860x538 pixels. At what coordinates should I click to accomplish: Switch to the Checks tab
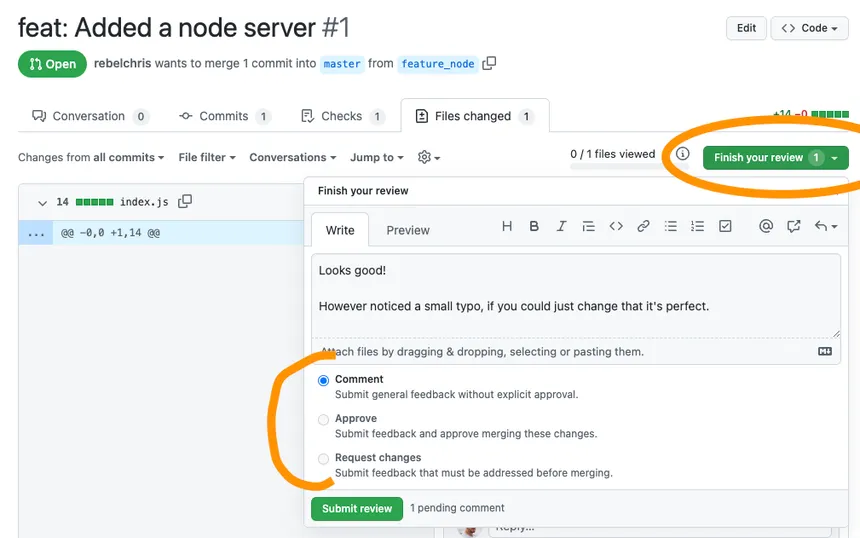(x=343, y=116)
